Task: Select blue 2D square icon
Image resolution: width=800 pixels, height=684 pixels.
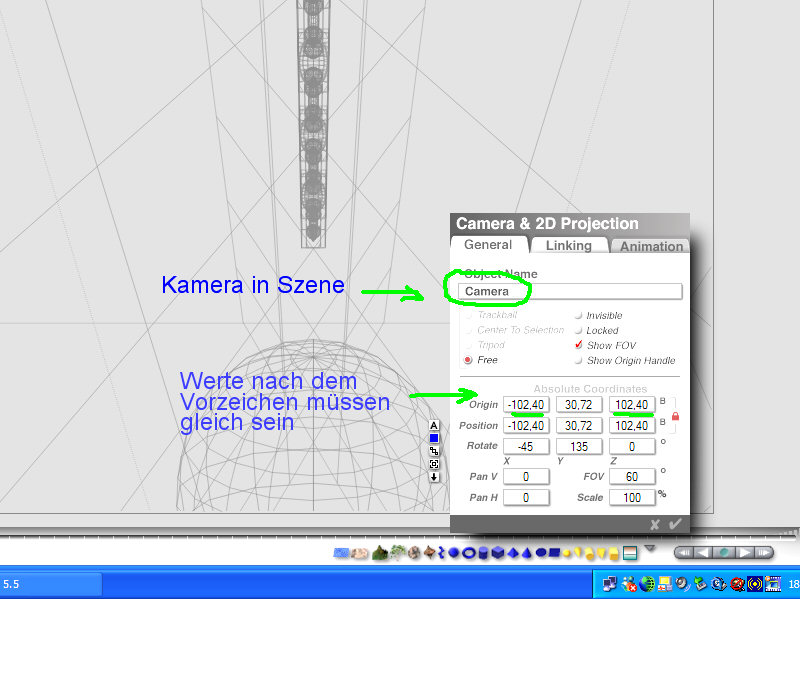Action: (554, 552)
